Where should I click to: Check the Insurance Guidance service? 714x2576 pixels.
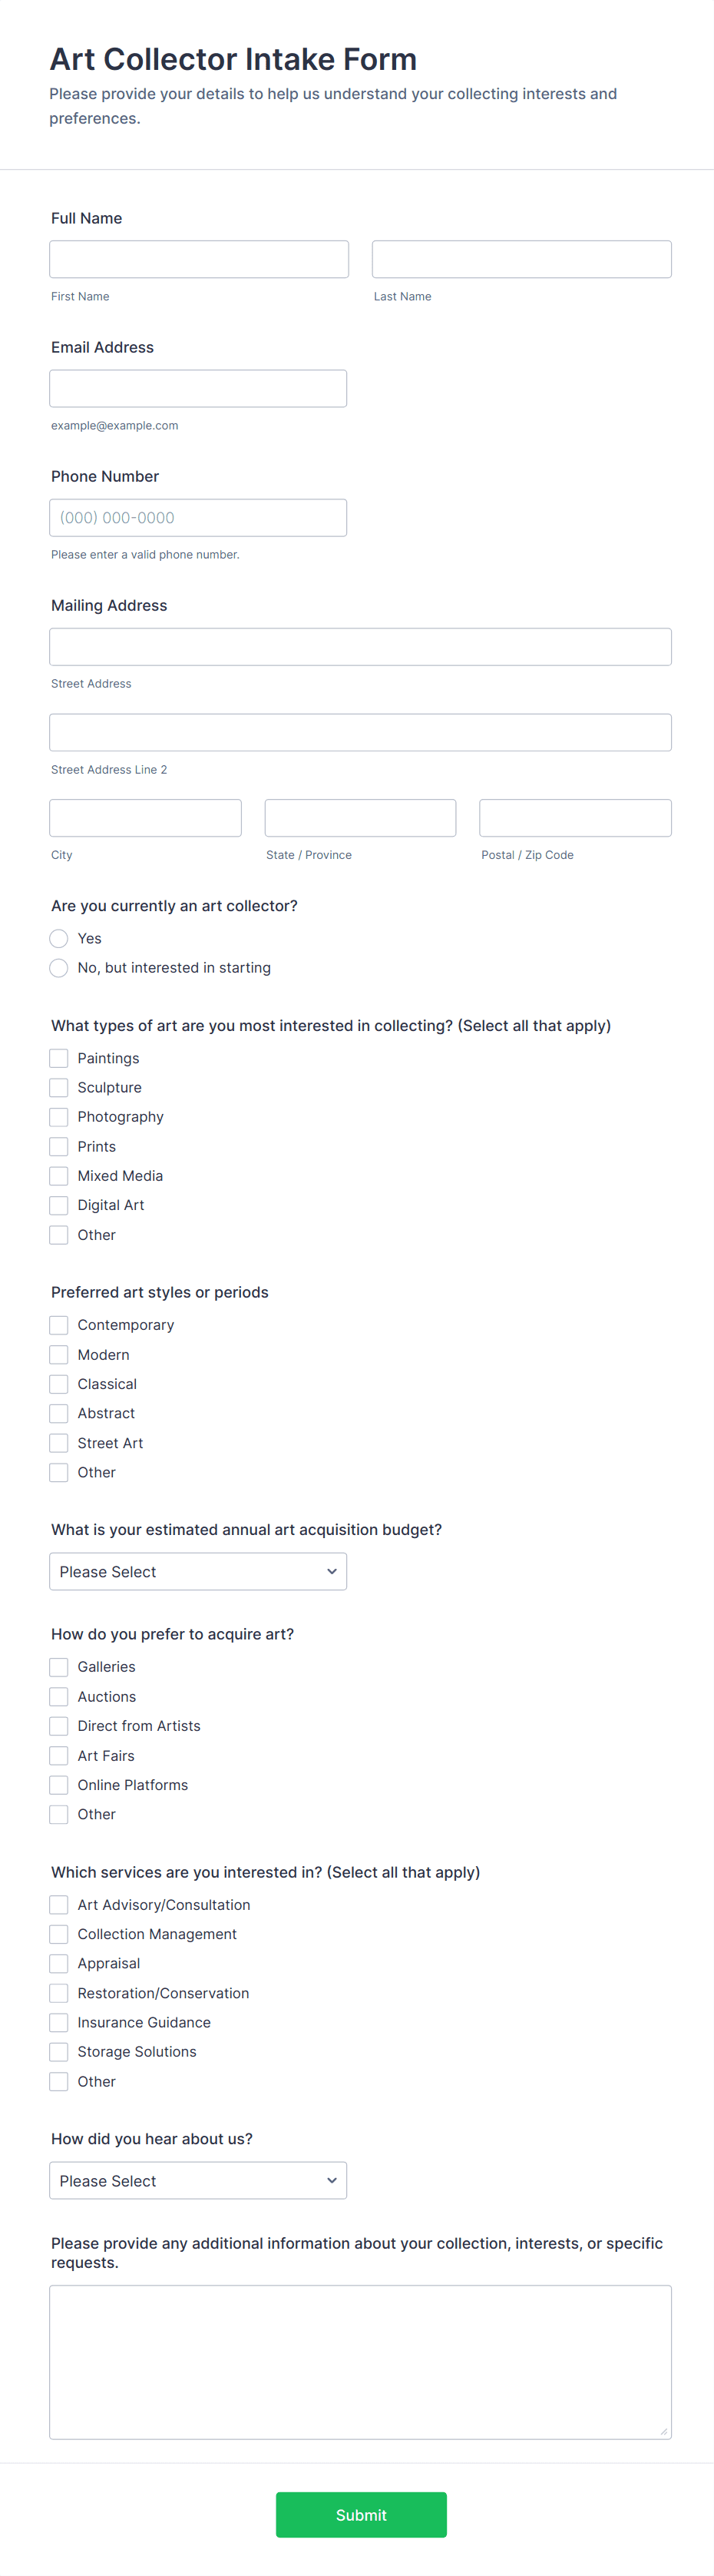(x=59, y=2022)
